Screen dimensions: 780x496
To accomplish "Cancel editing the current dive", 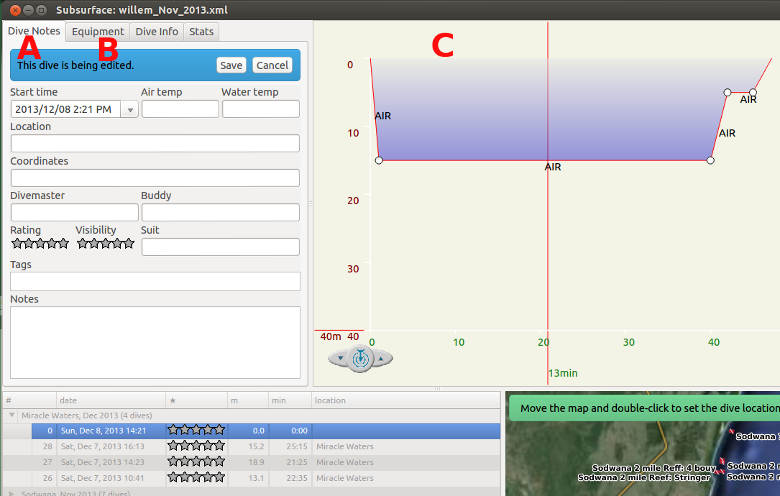I will click(271, 65).
